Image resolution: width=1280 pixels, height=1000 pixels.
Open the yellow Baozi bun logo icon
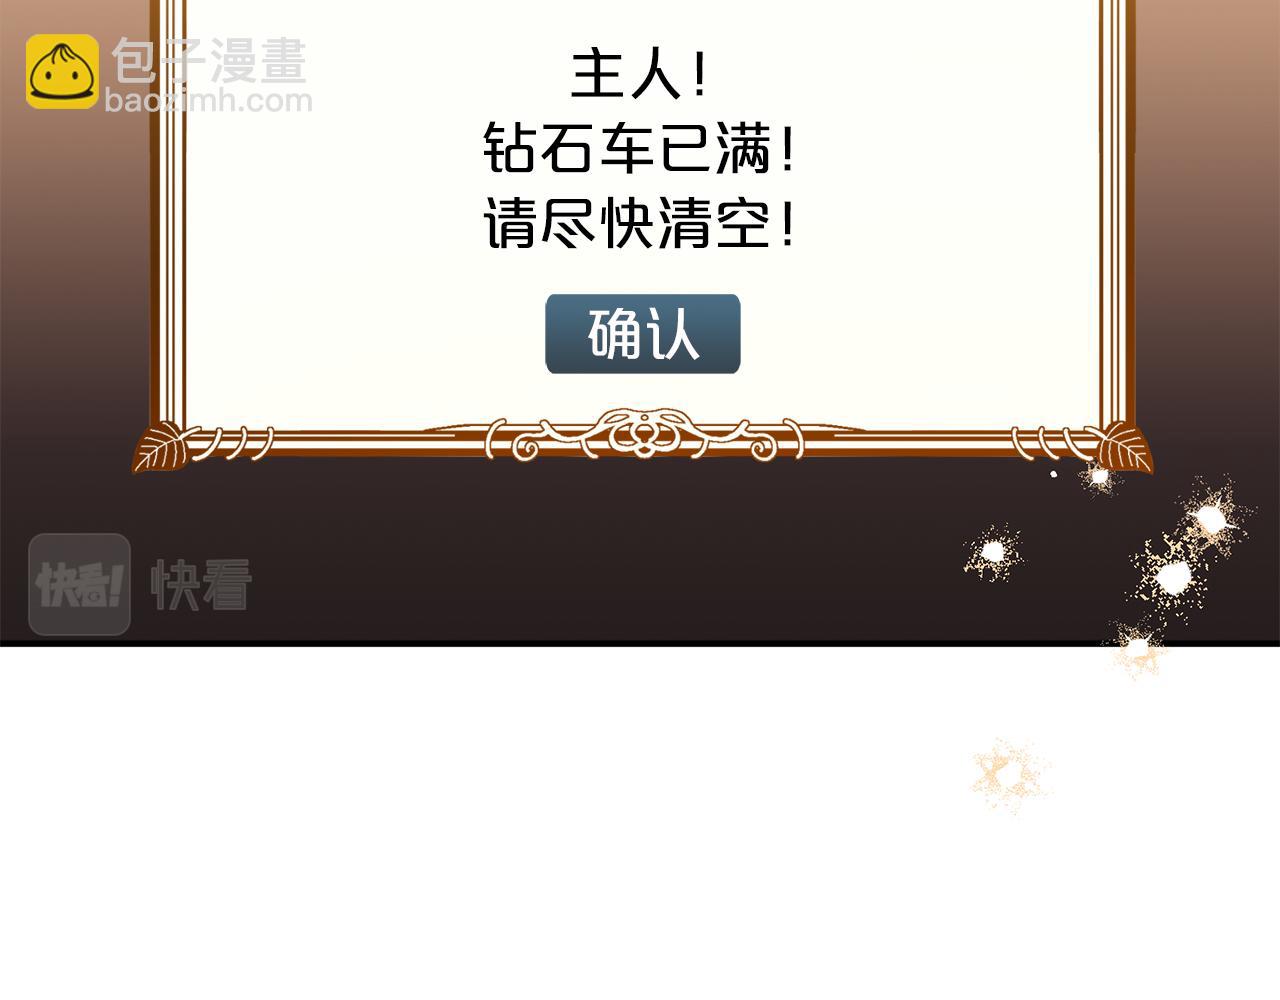pos(62,71)
